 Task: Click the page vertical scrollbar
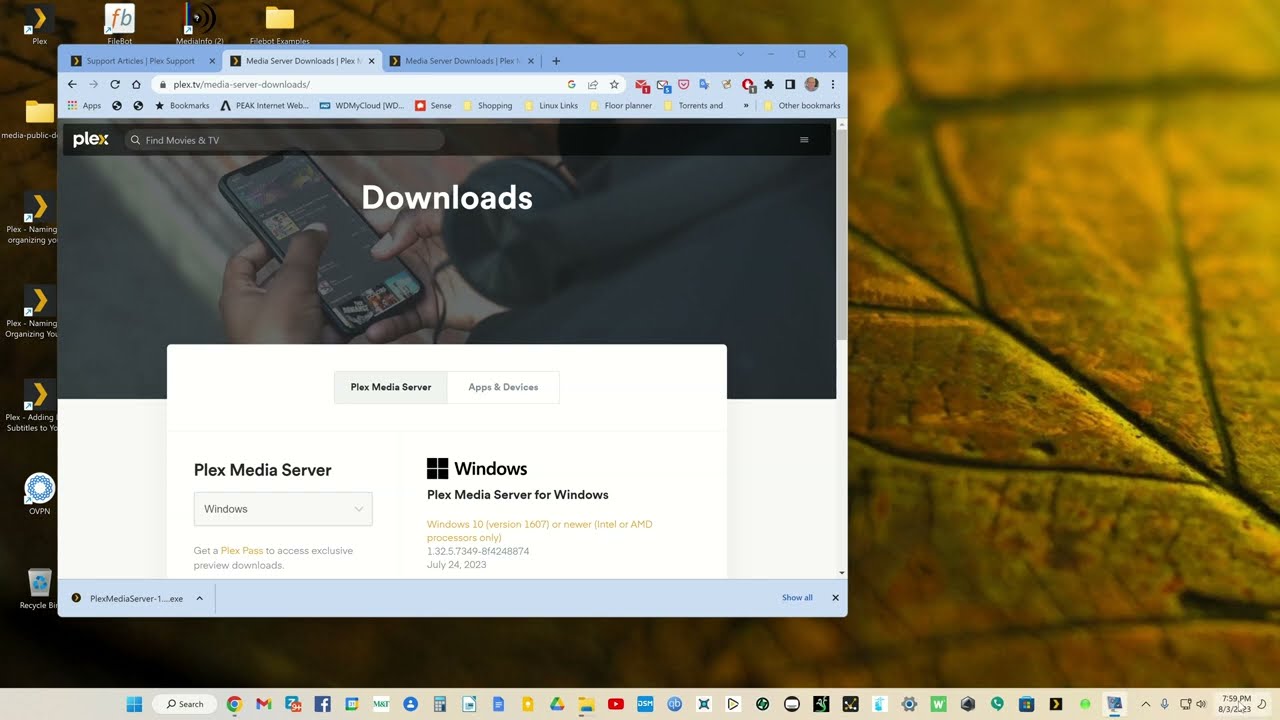click(841, 235)
